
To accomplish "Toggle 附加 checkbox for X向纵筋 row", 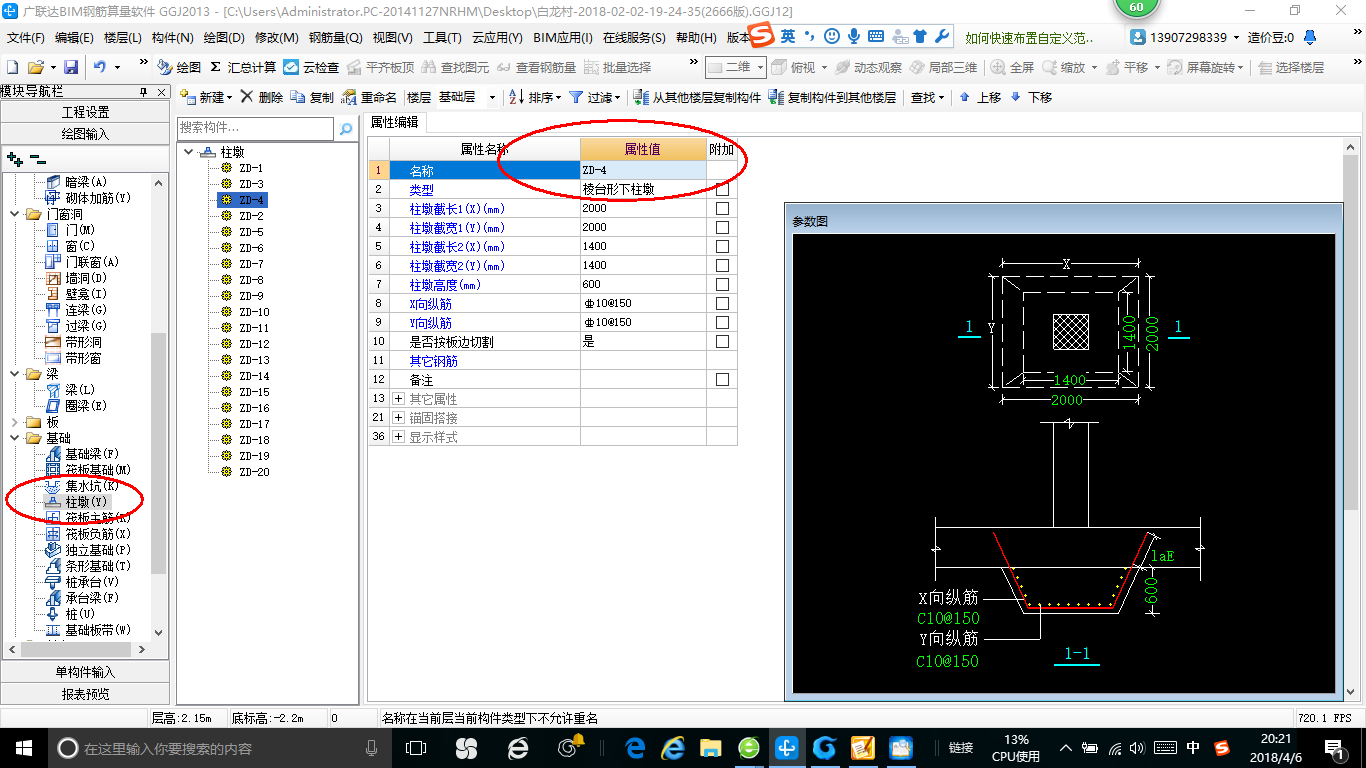I will click(722, 303).
